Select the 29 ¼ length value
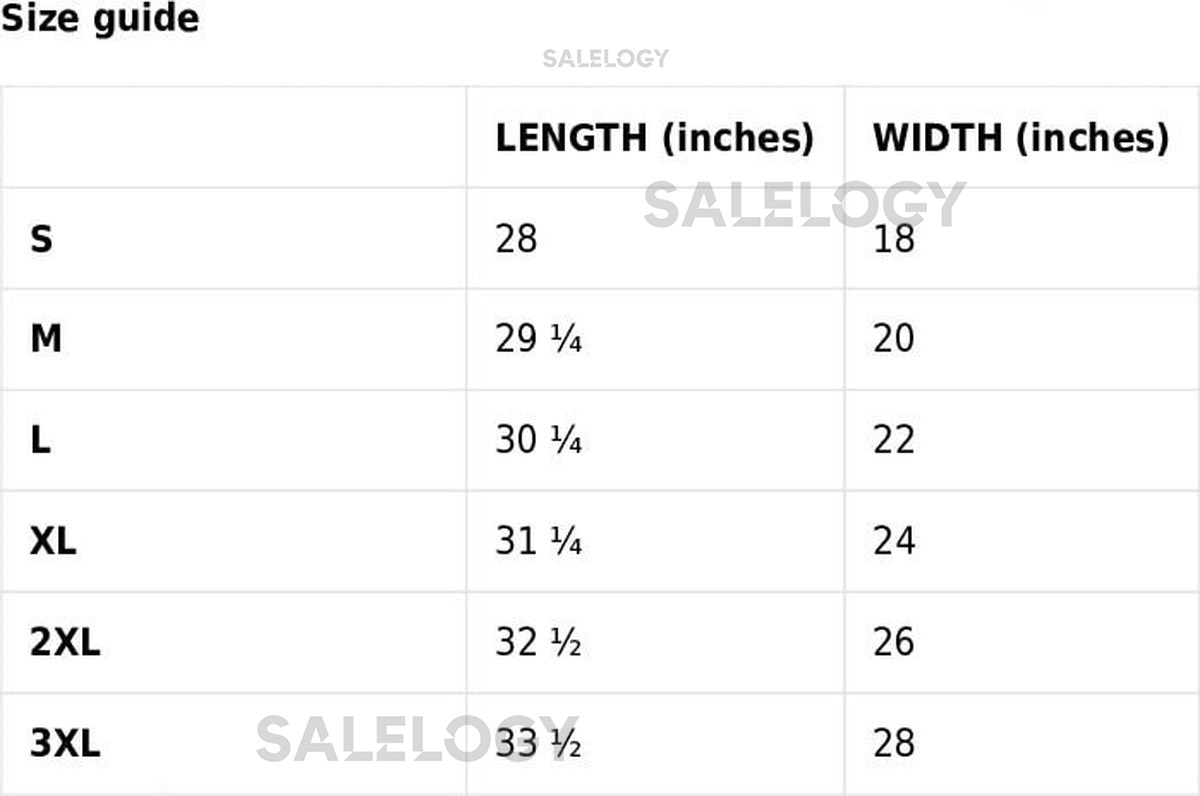1200x796 pixels. [x=538, y=340]
